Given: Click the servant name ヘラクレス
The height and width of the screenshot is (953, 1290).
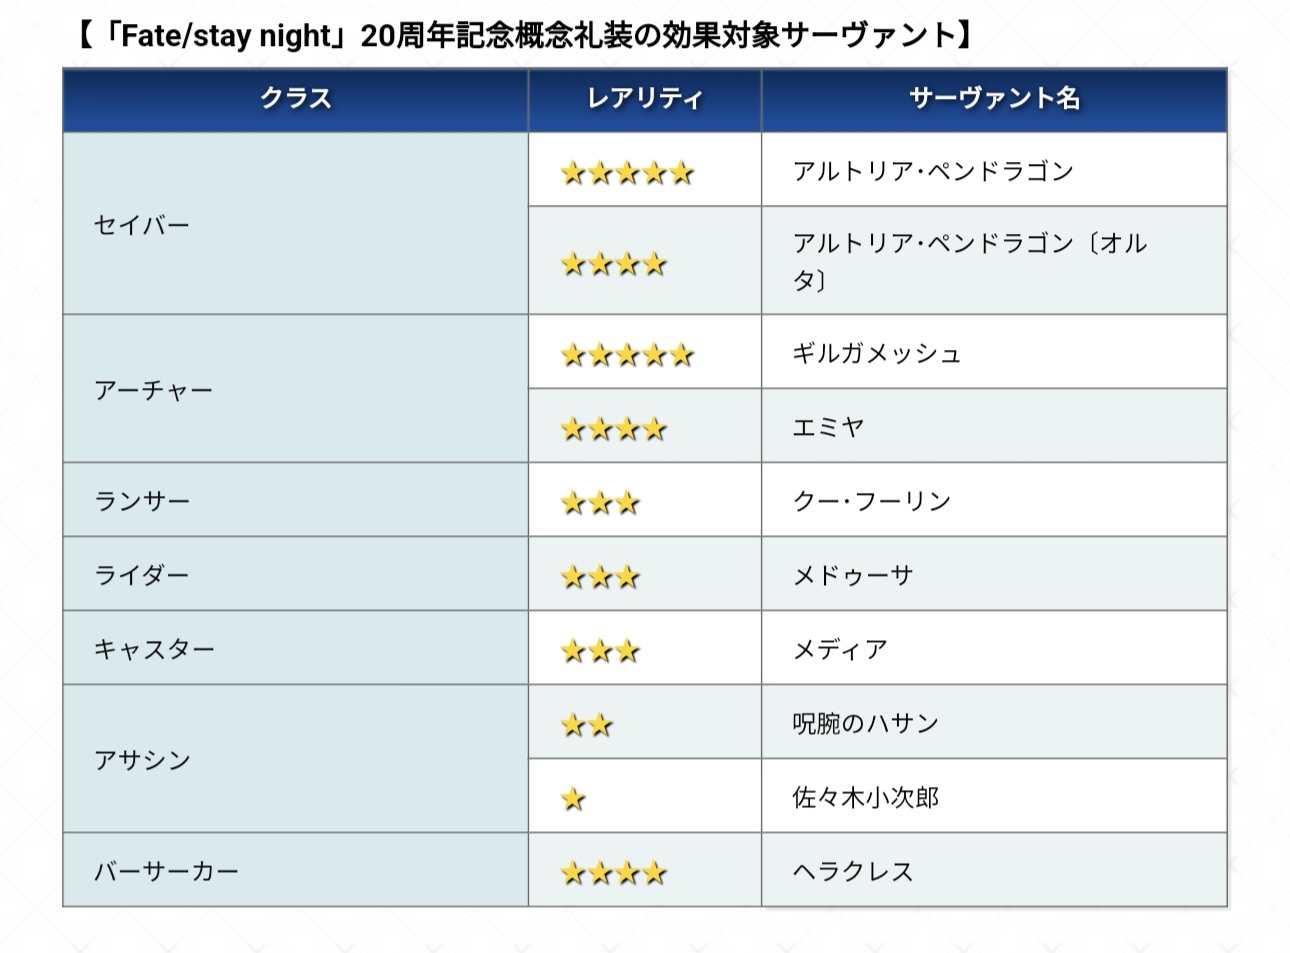Looking at the screenshot, I should tap(853, 872).
